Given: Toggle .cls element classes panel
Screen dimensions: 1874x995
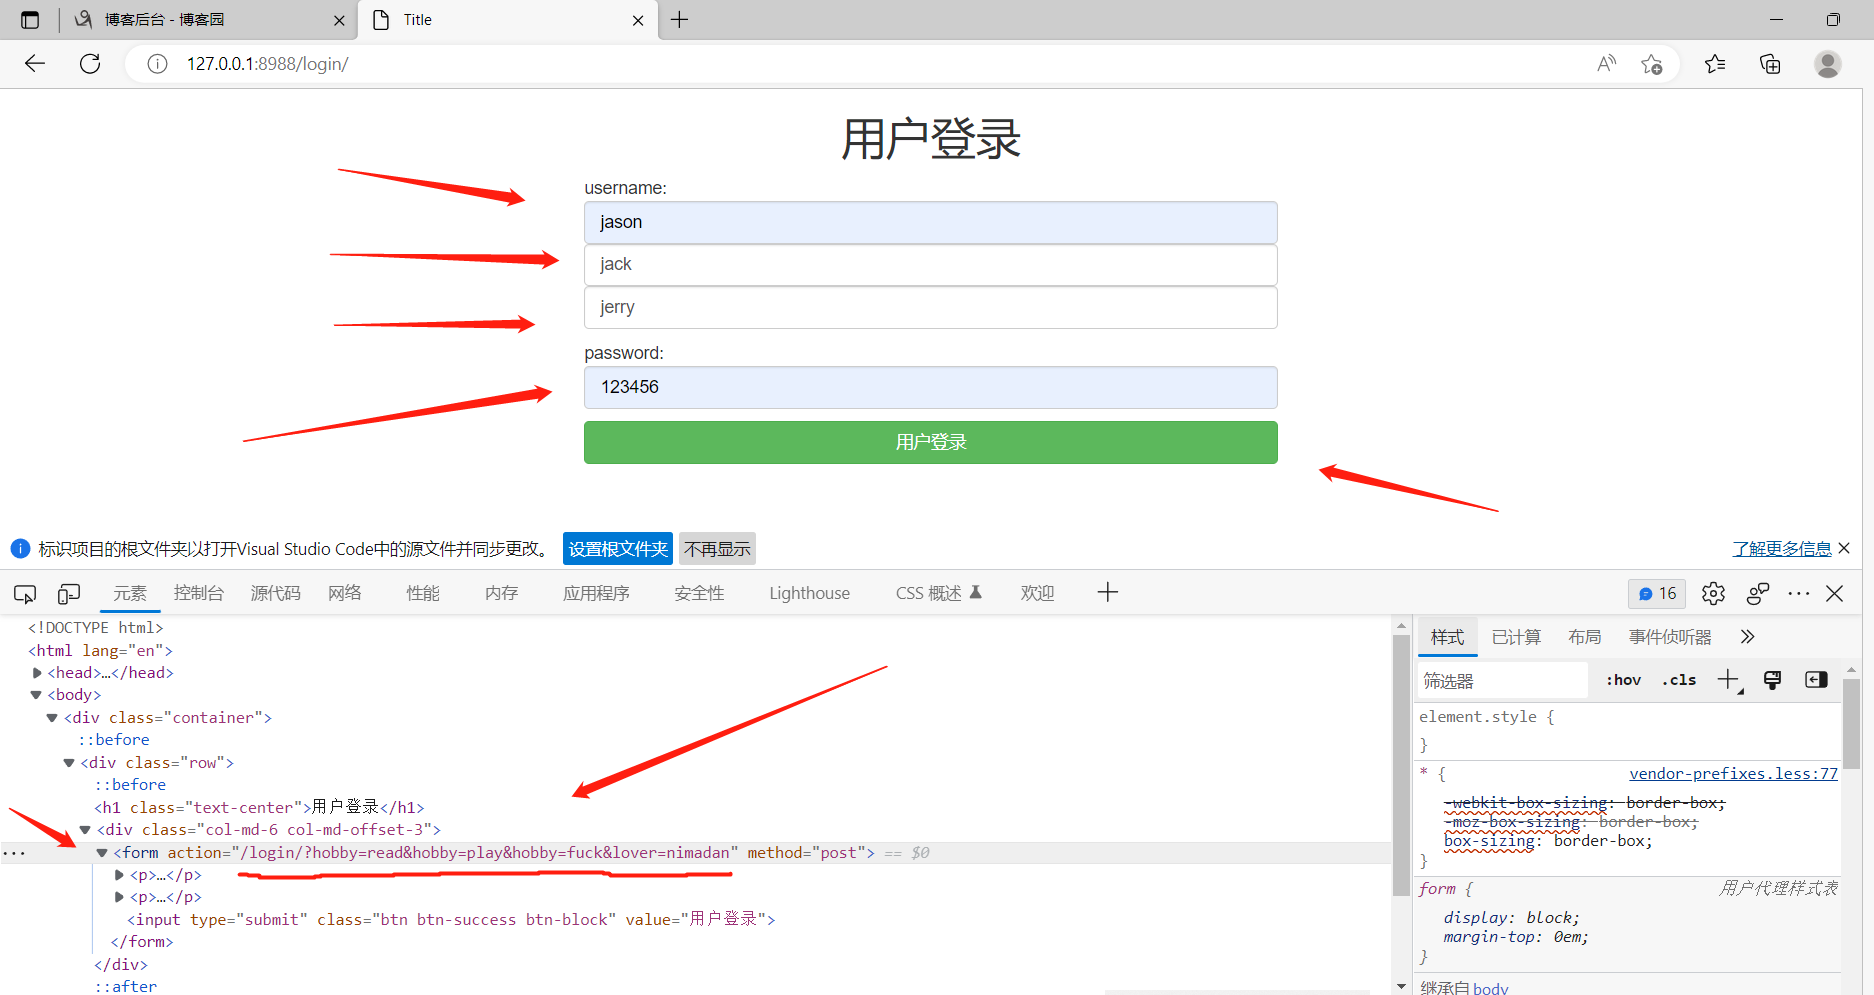Looking at the screenshot, I should (1679, 680).
